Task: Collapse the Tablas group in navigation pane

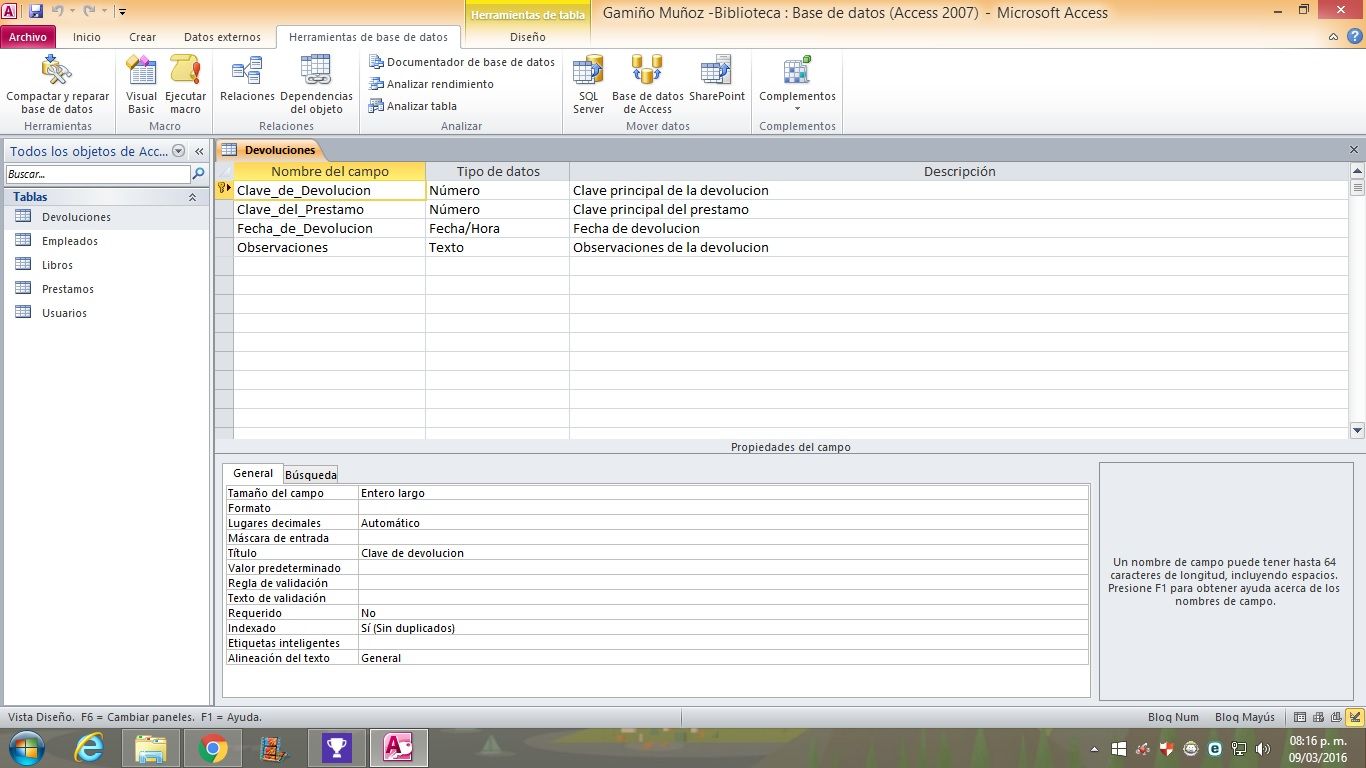Action: pos(192,198)
